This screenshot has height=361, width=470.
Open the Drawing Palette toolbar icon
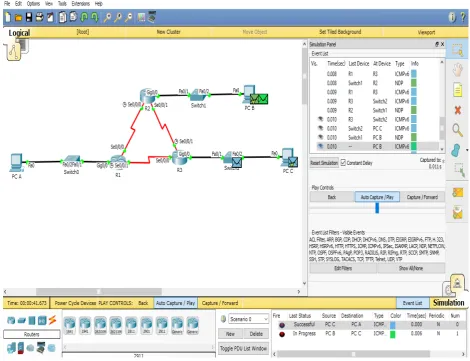pos(142,17)
